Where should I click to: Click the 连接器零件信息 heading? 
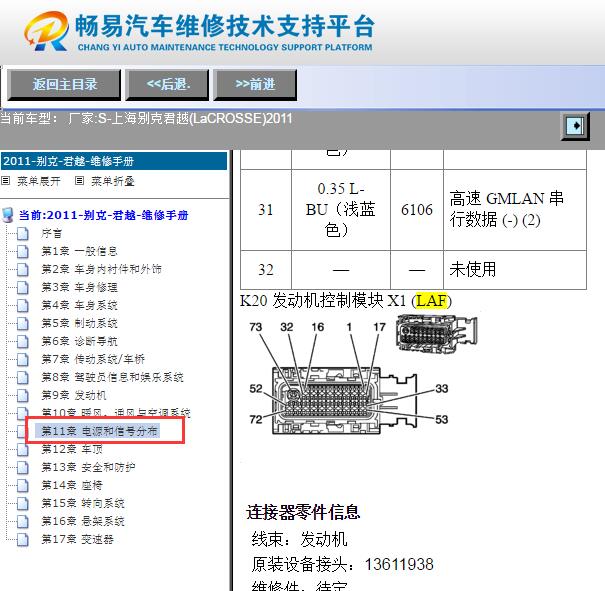(x=303, y=512)
